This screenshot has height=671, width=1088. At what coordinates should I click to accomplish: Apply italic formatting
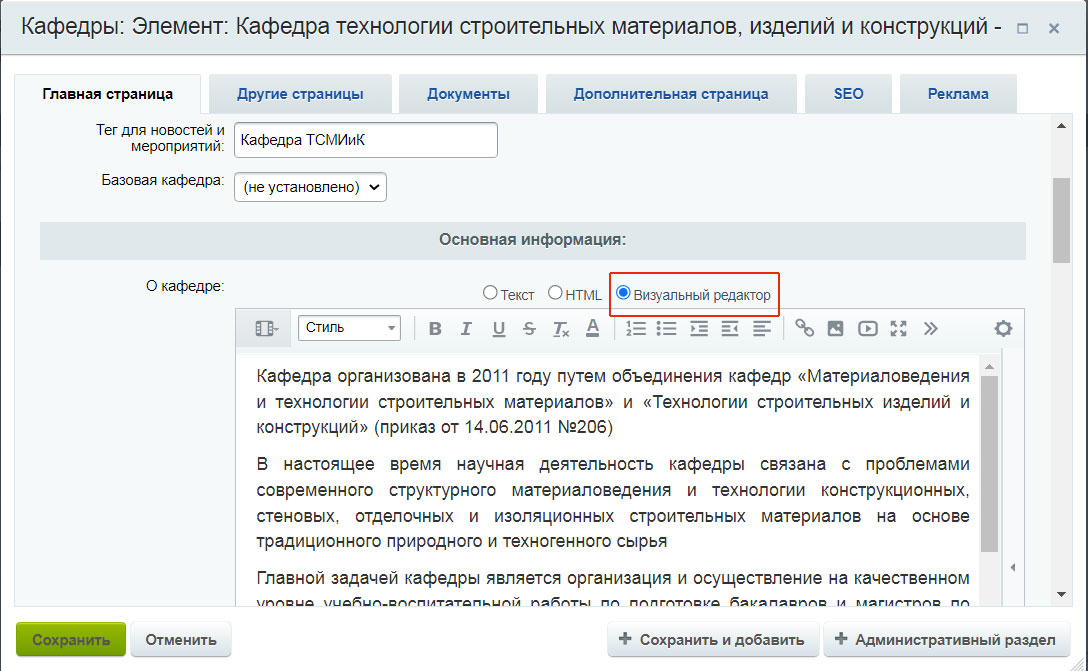(465, 328)
